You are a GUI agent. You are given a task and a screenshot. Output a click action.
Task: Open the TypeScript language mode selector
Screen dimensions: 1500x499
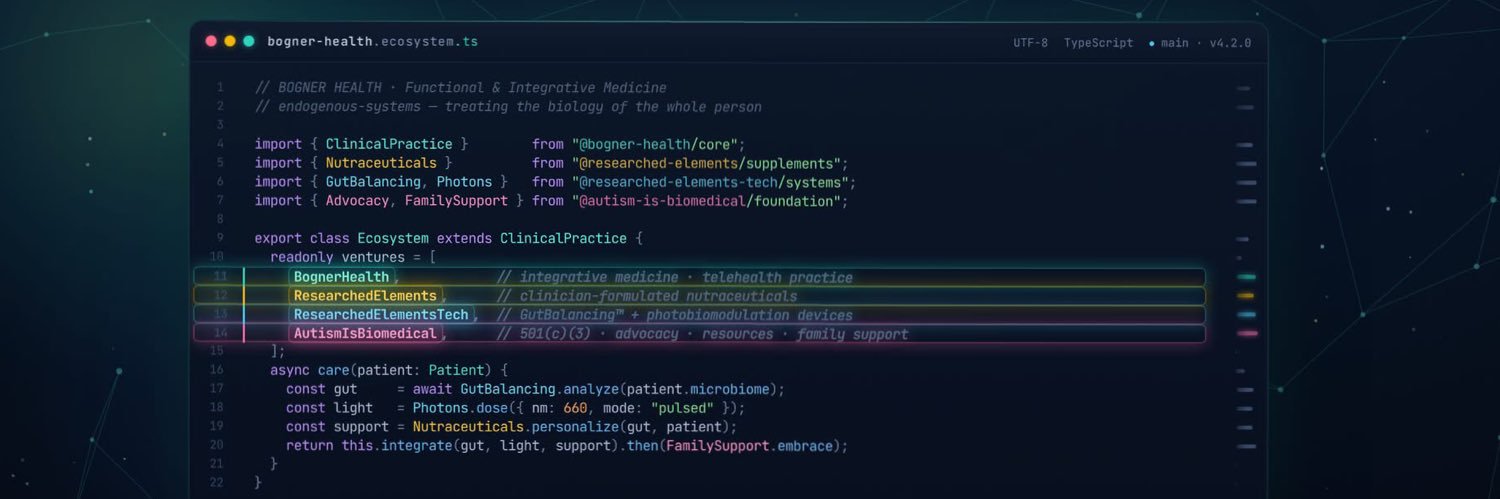click(1098, 43)
